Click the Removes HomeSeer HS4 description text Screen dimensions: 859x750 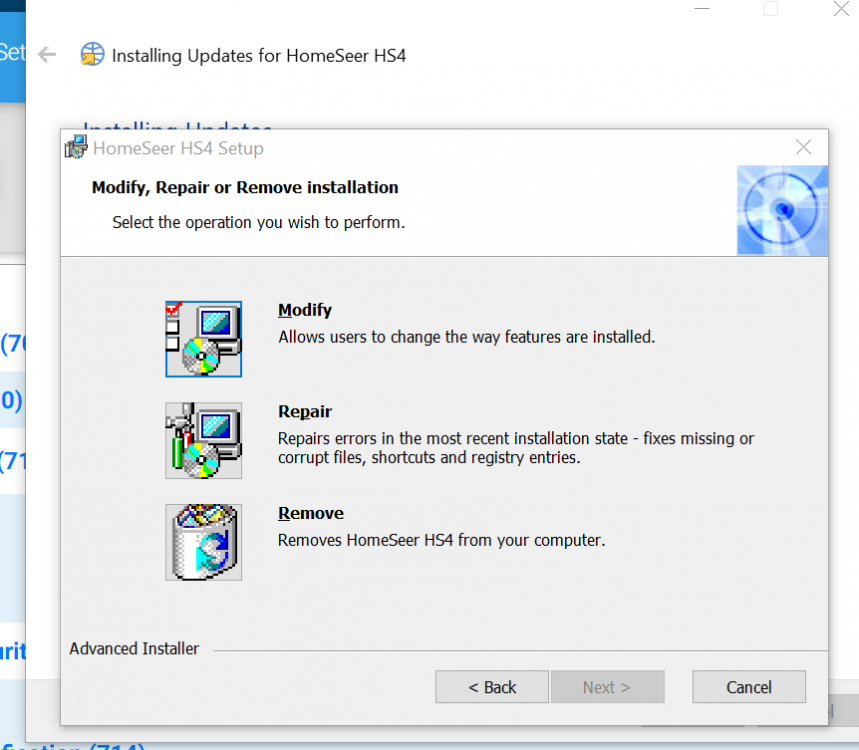click(442, 540)
